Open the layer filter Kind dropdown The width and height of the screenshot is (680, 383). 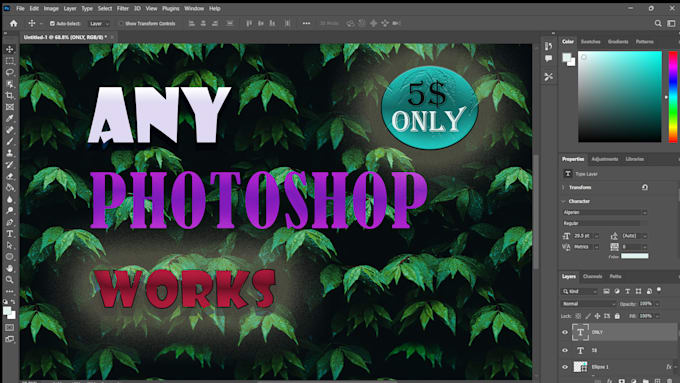coord(579,291)
